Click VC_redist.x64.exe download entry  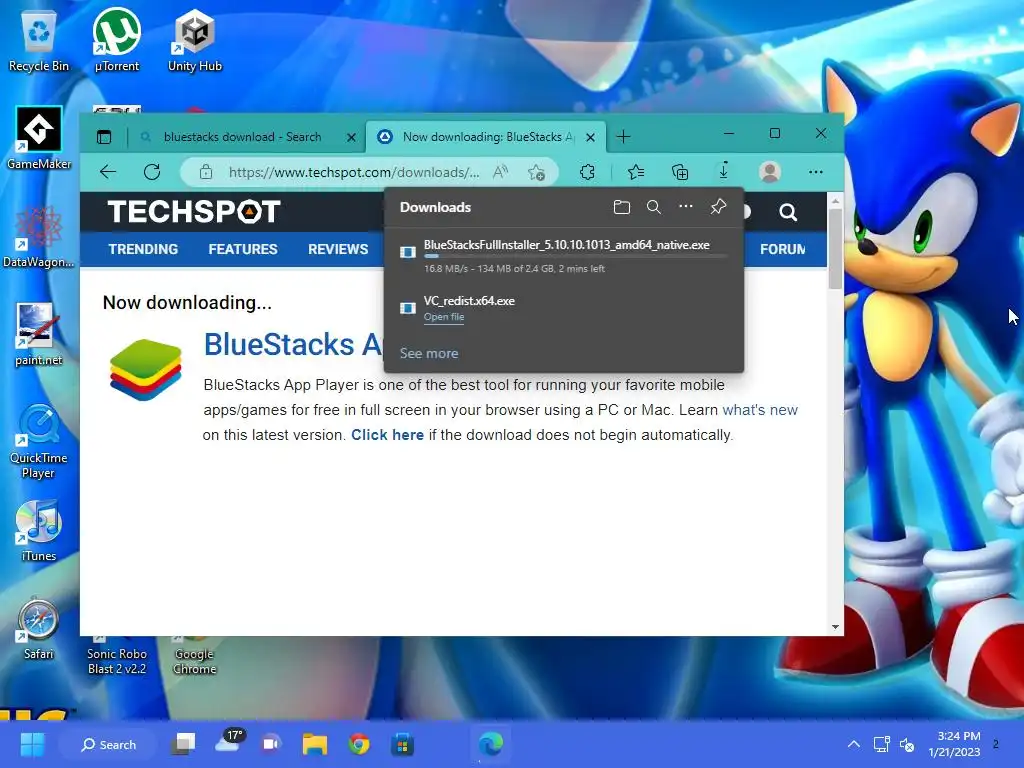(564, 308)
